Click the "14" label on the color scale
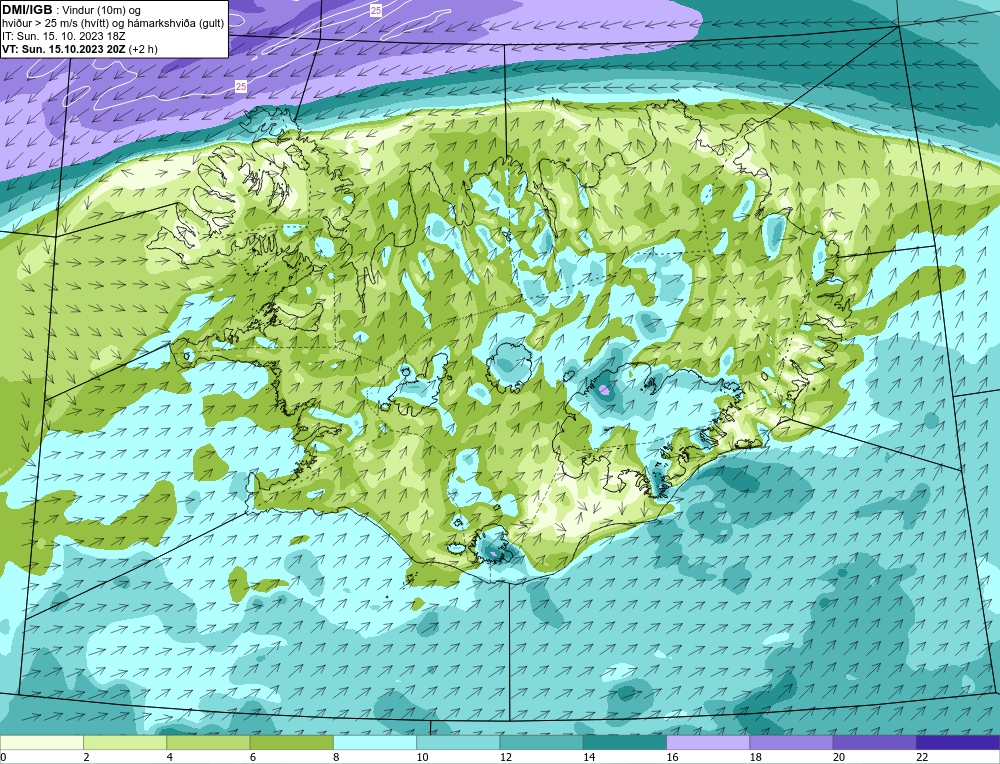1000x764 pixels. click(x=589, y=757)
